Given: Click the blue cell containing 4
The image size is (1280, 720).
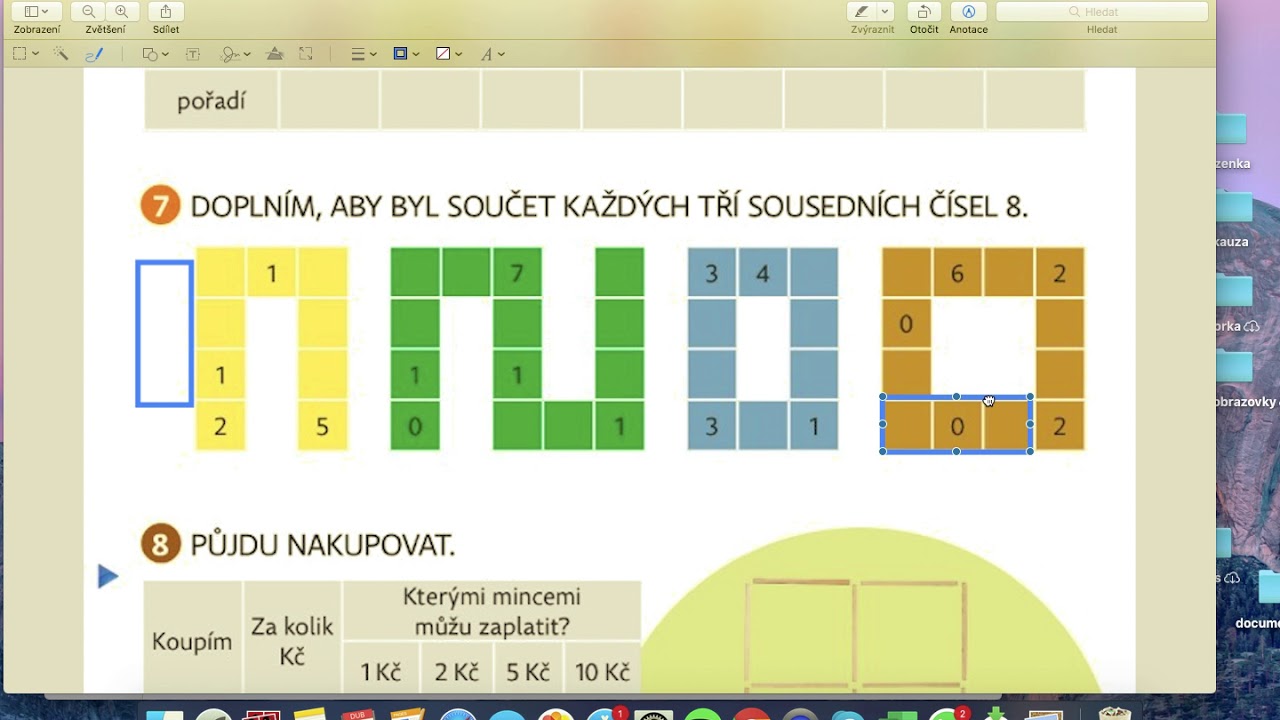Looking at the screenshot, I should click(x=763, y=273).
